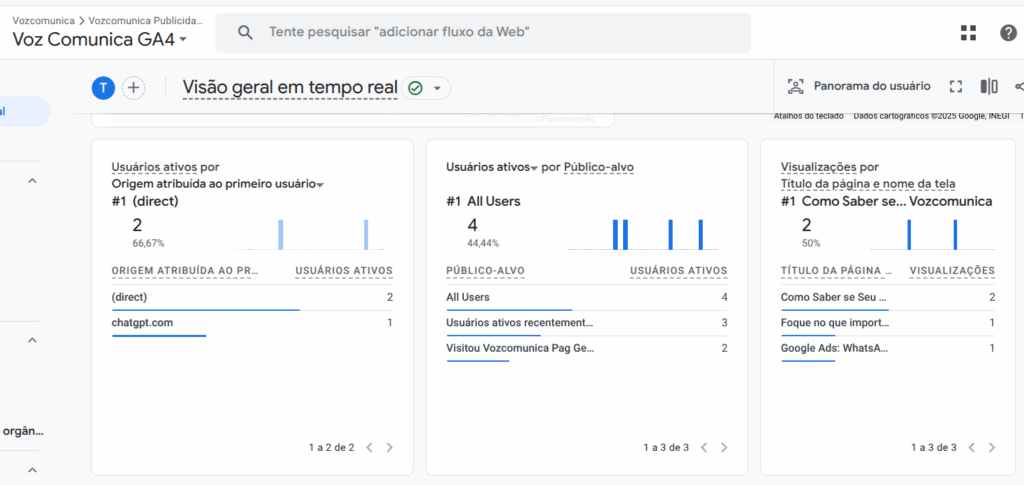Click the PÚBLICO-ALVO column header

click(x=485, y=270)
